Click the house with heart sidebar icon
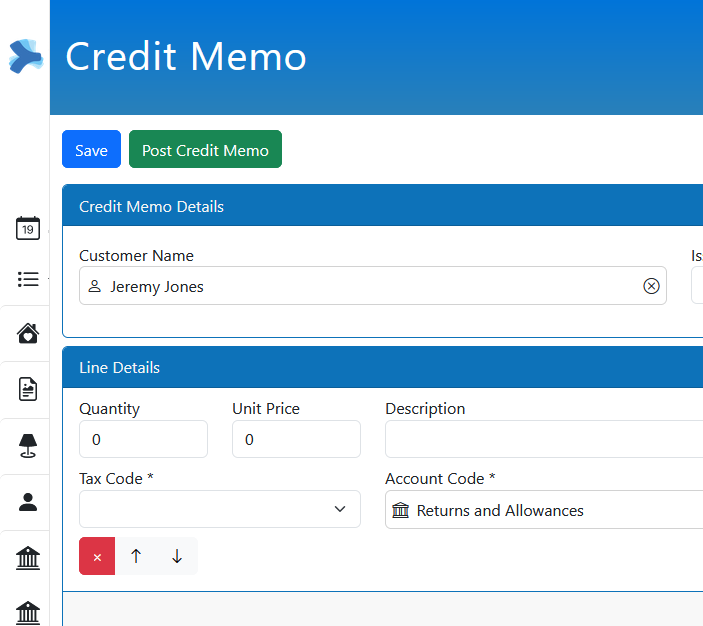703x626 pixels. (x=28, y=333)
